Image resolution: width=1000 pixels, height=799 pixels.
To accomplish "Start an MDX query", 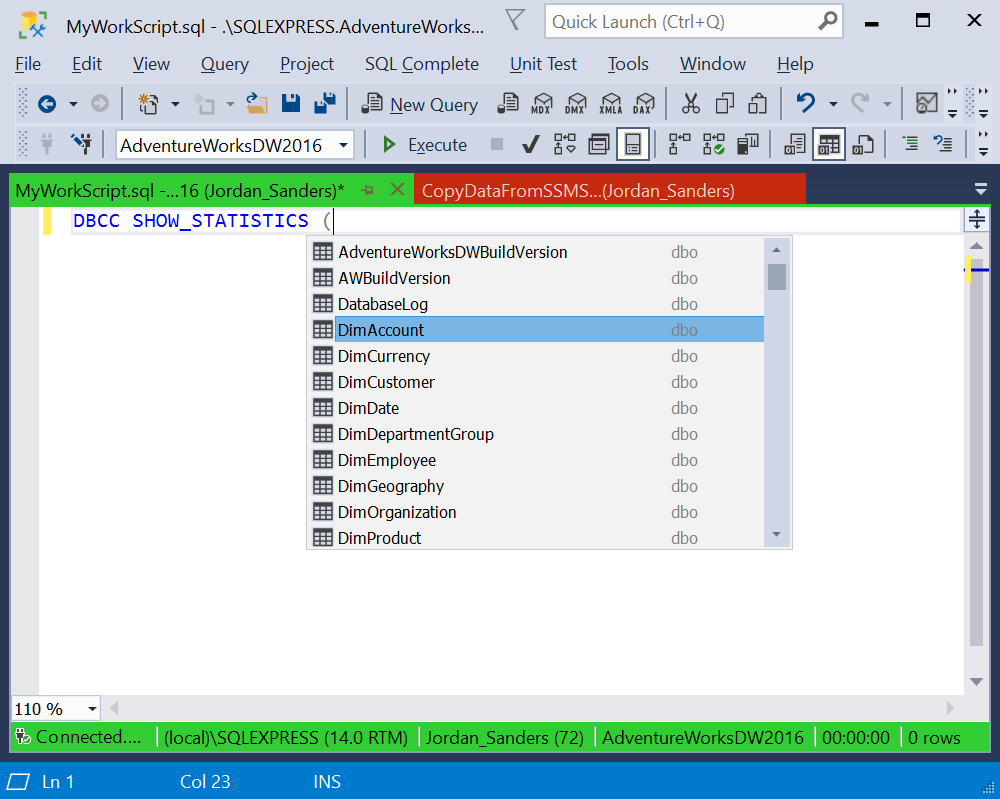I will 541,103.
